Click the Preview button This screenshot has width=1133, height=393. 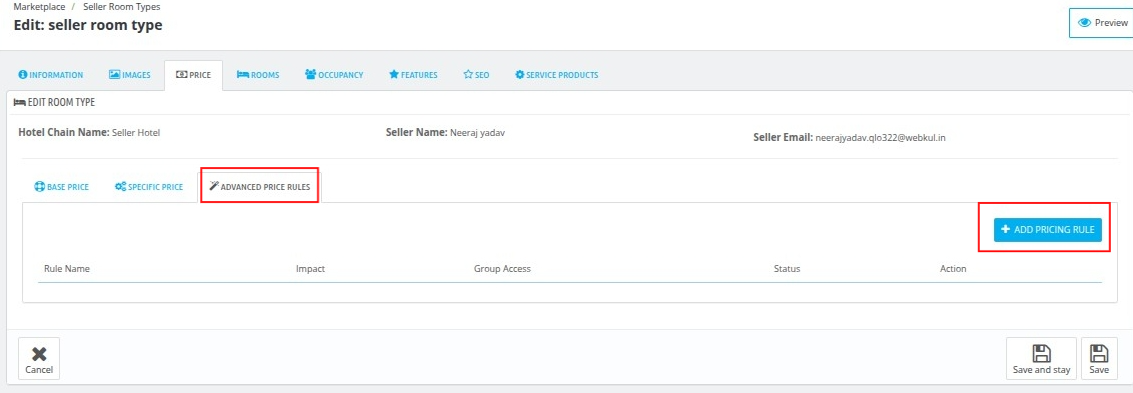click(x=1101, y=23)
